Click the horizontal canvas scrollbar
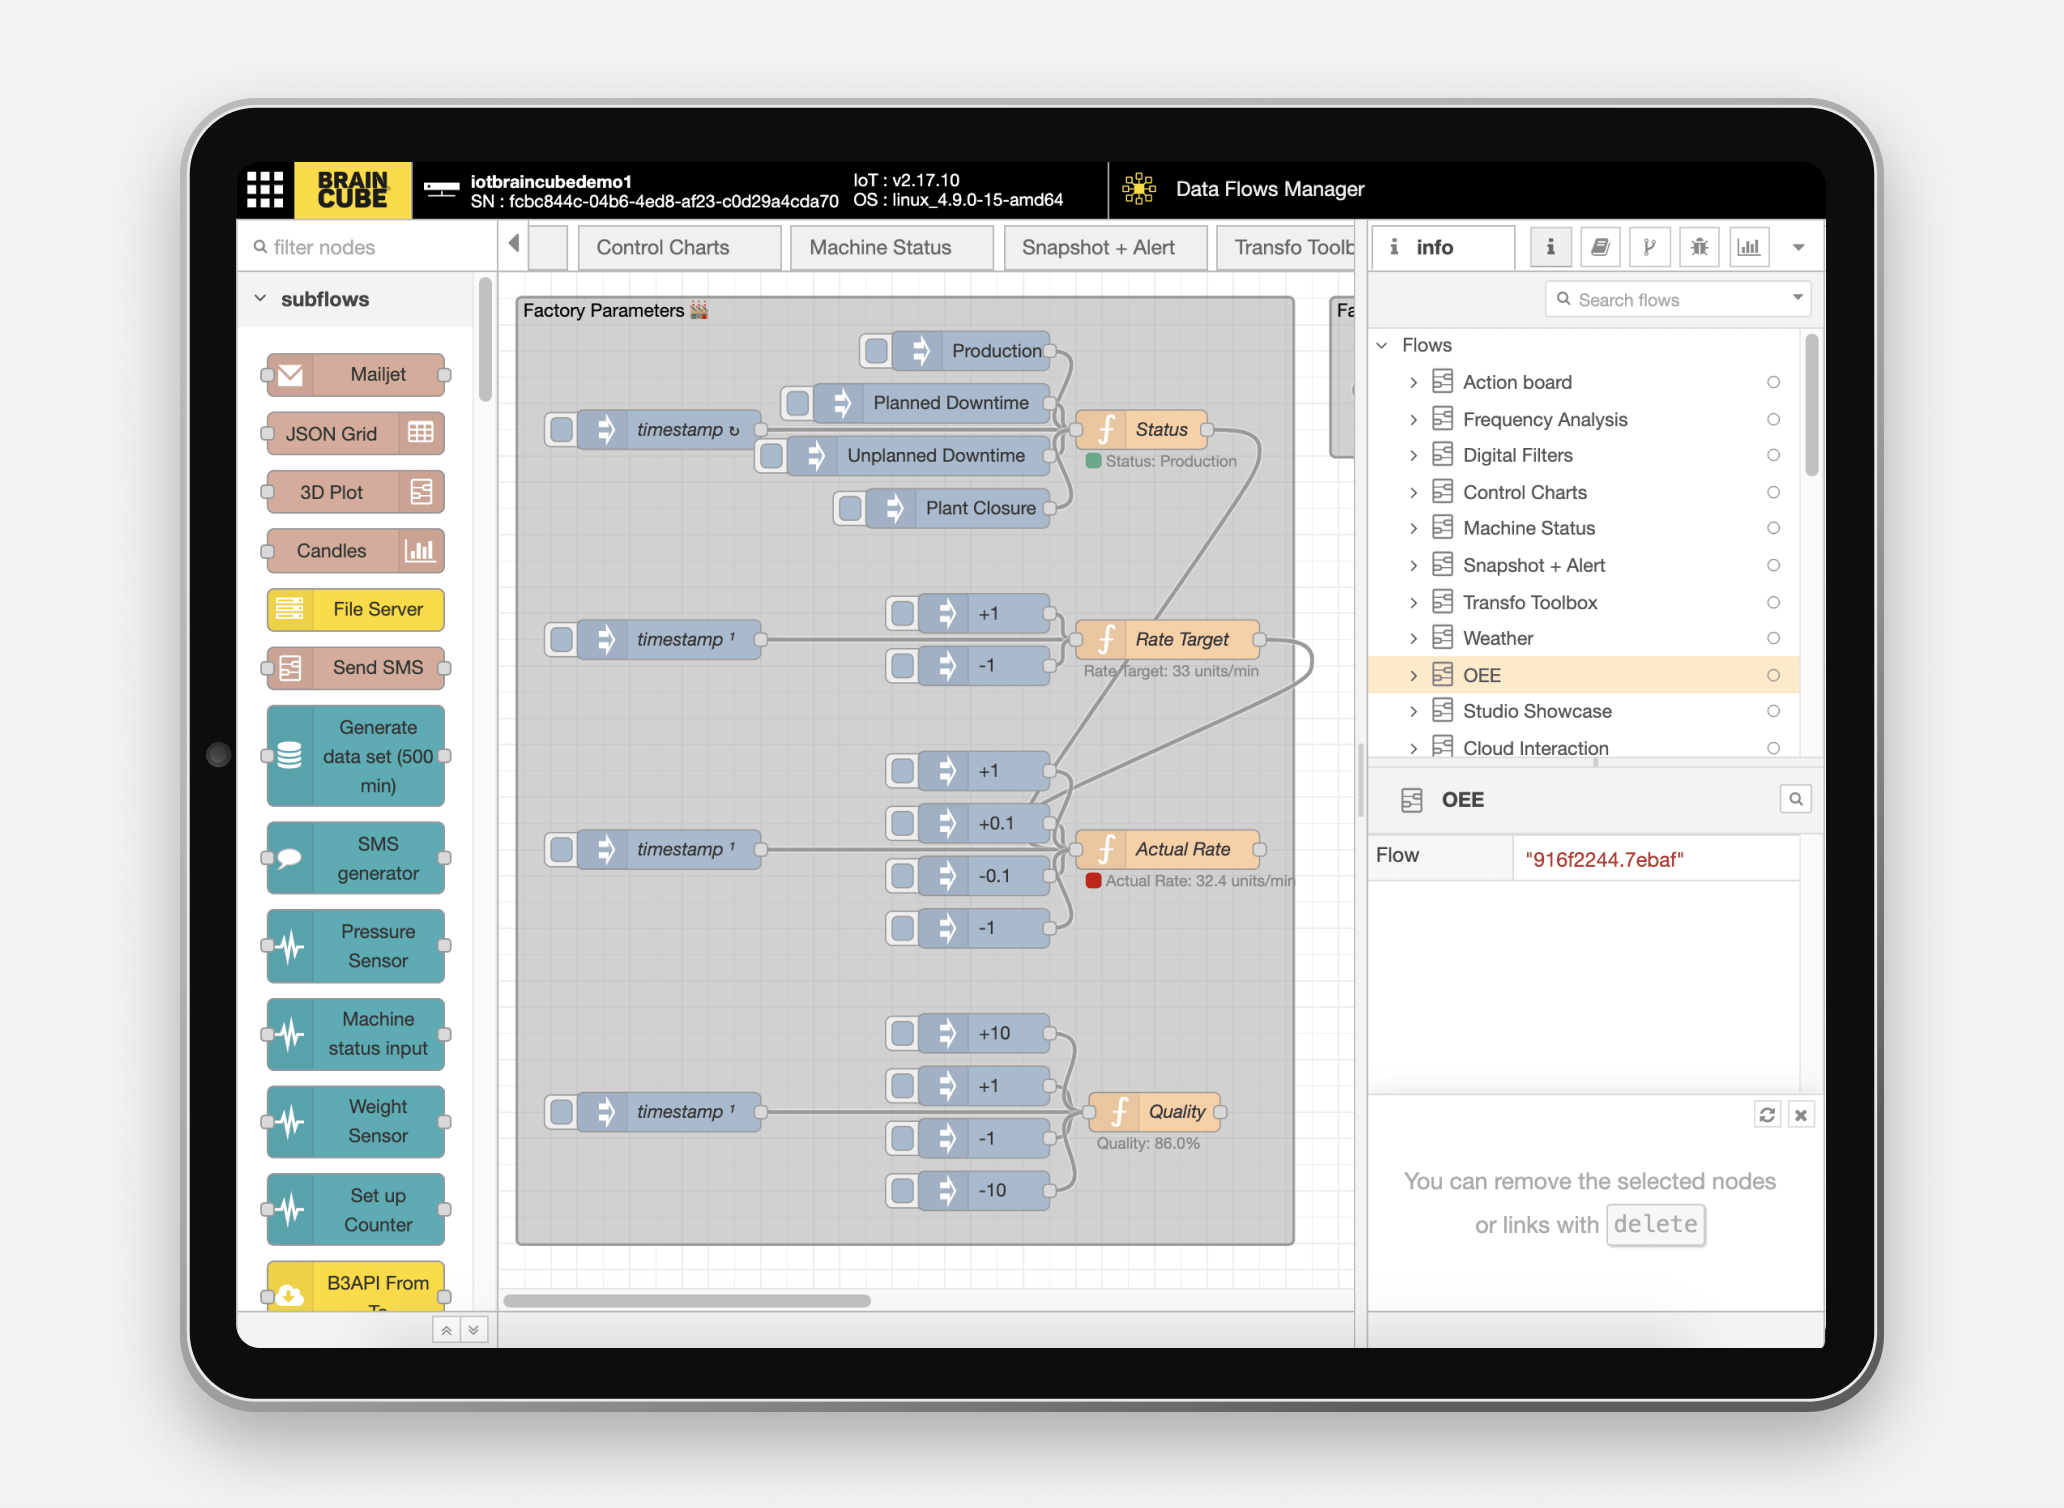Screen dimensions: 2064x1508 click(686, 1301)
